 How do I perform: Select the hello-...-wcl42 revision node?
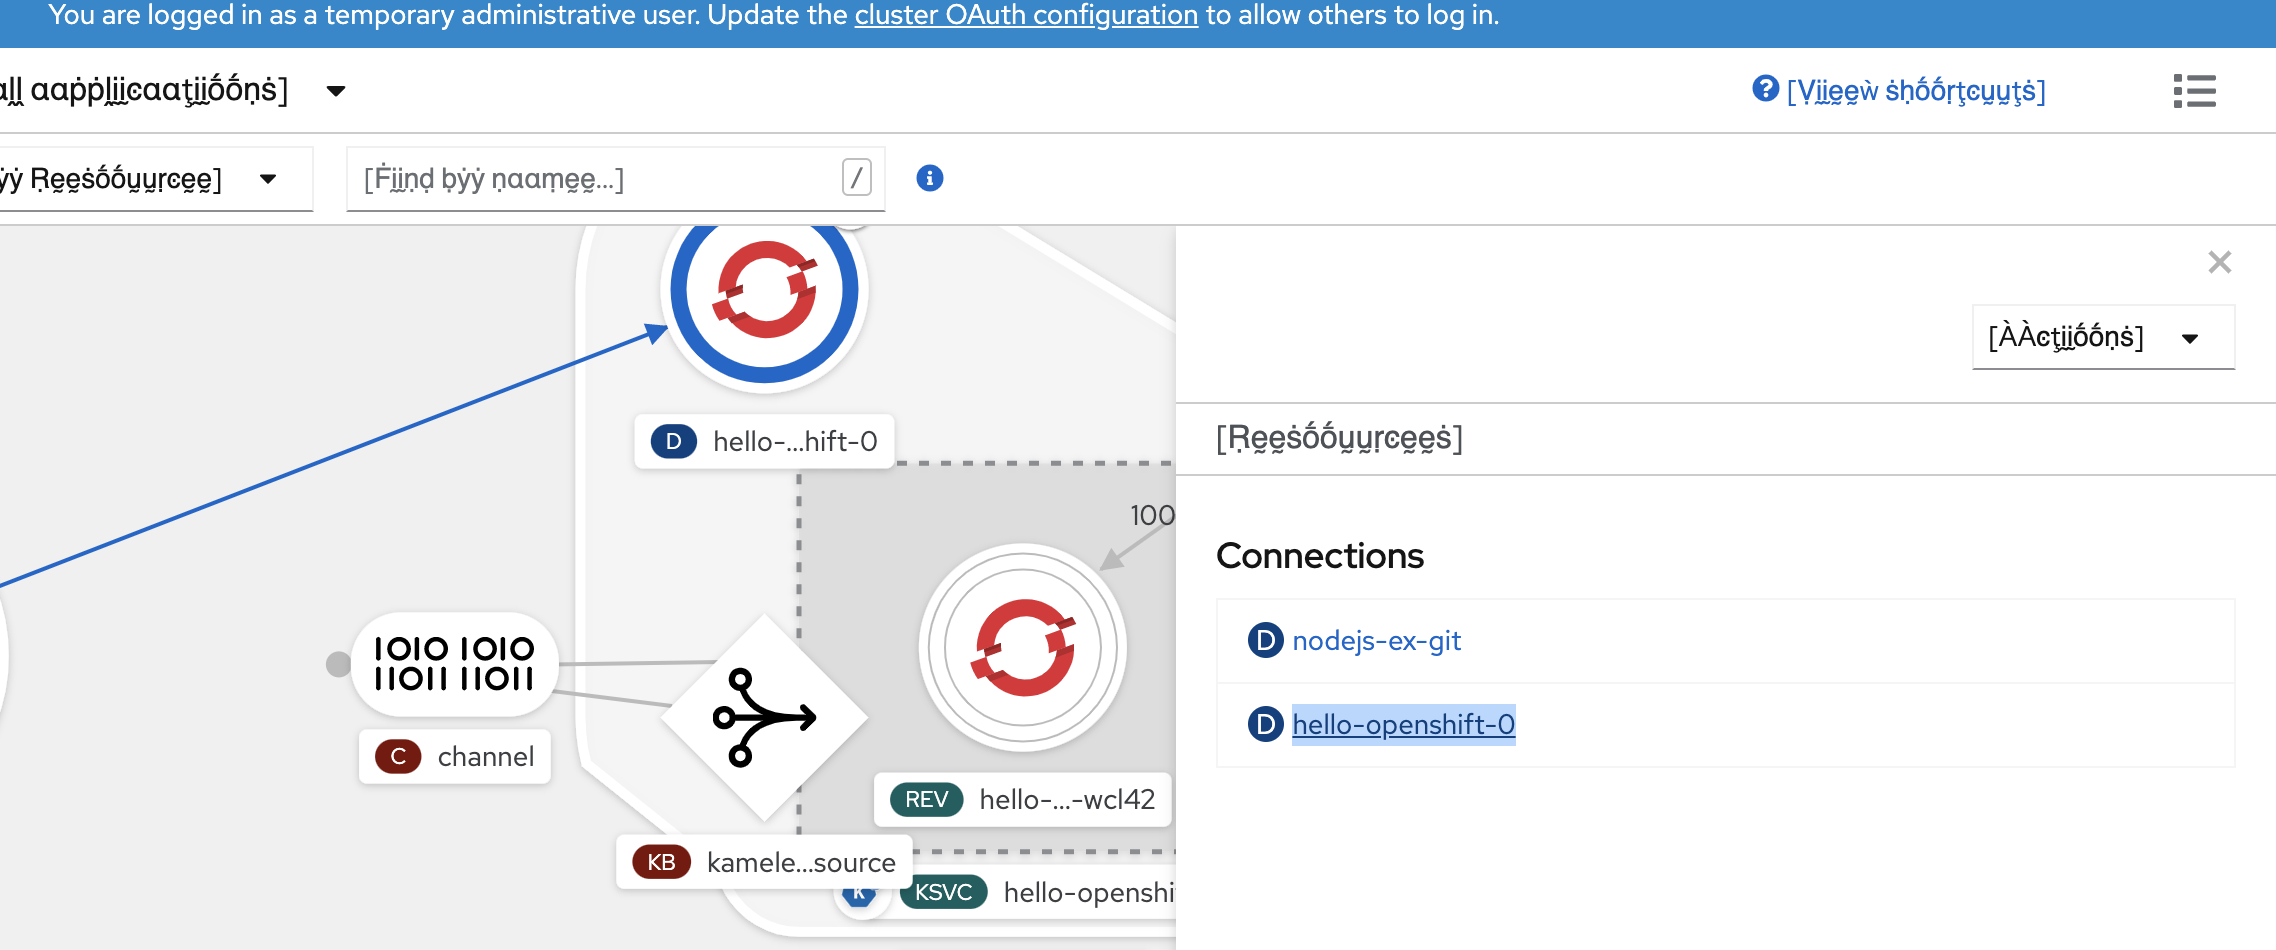click(1023, 648)
